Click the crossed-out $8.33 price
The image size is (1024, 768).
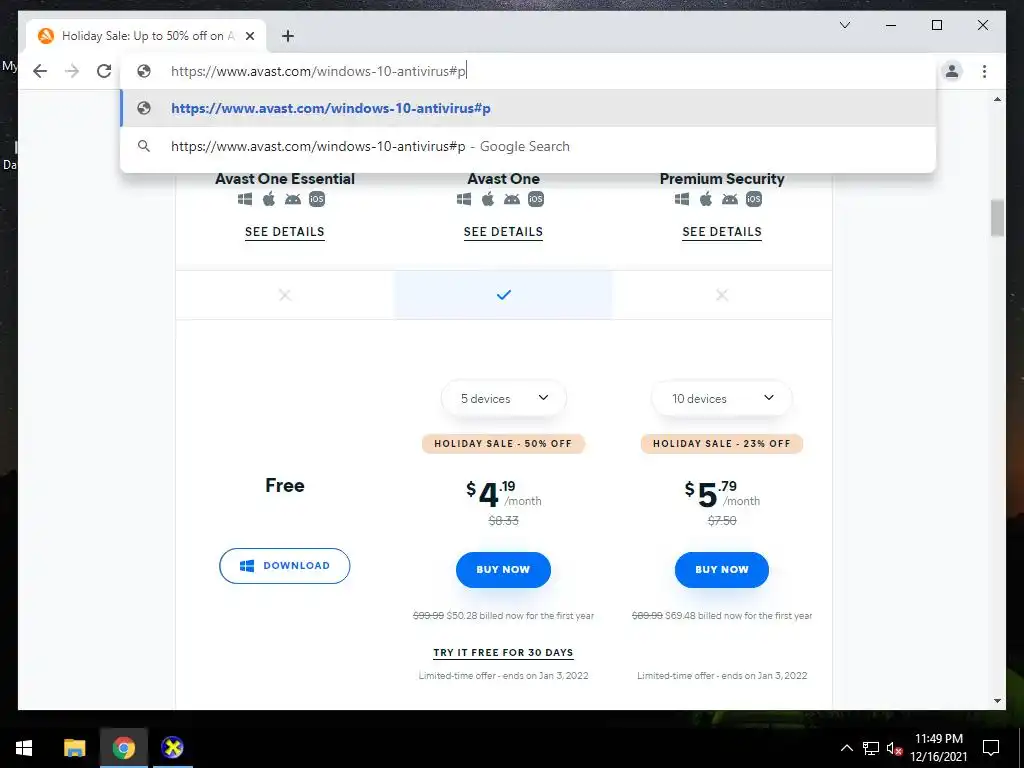click(x=504, y=520)
